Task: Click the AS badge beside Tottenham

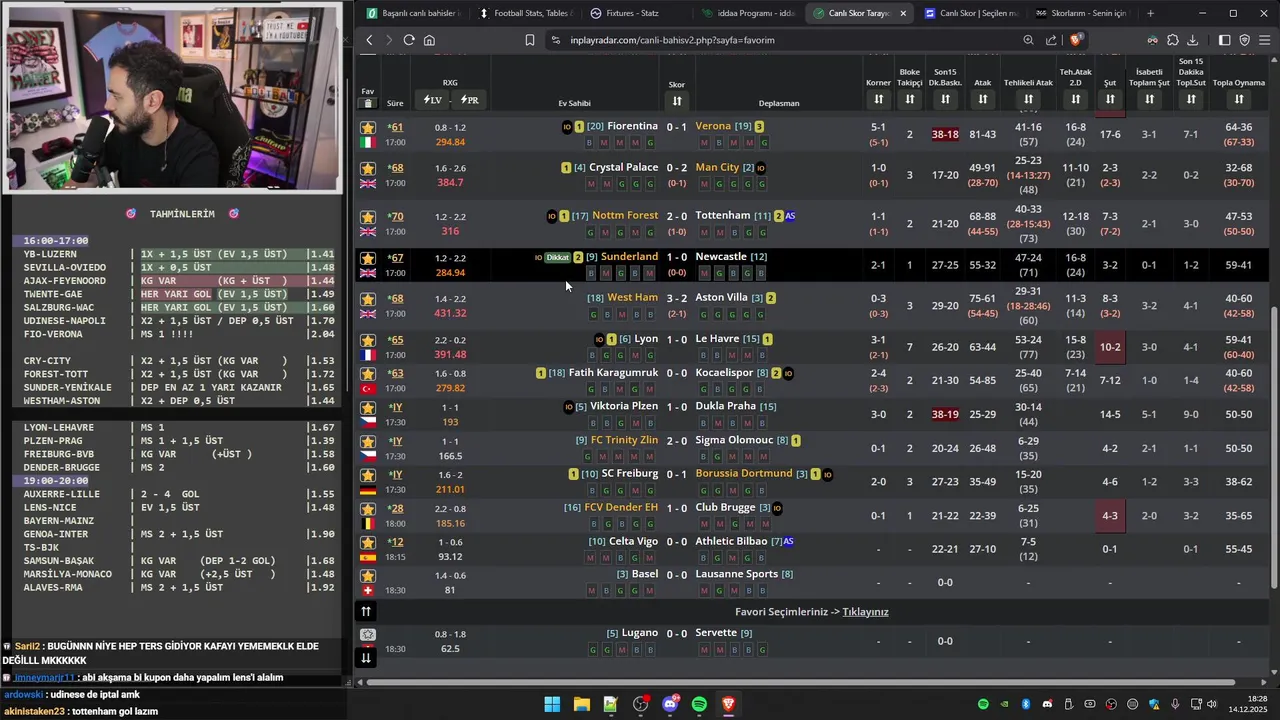Action: pyautogui.click(x=790, y=216)
